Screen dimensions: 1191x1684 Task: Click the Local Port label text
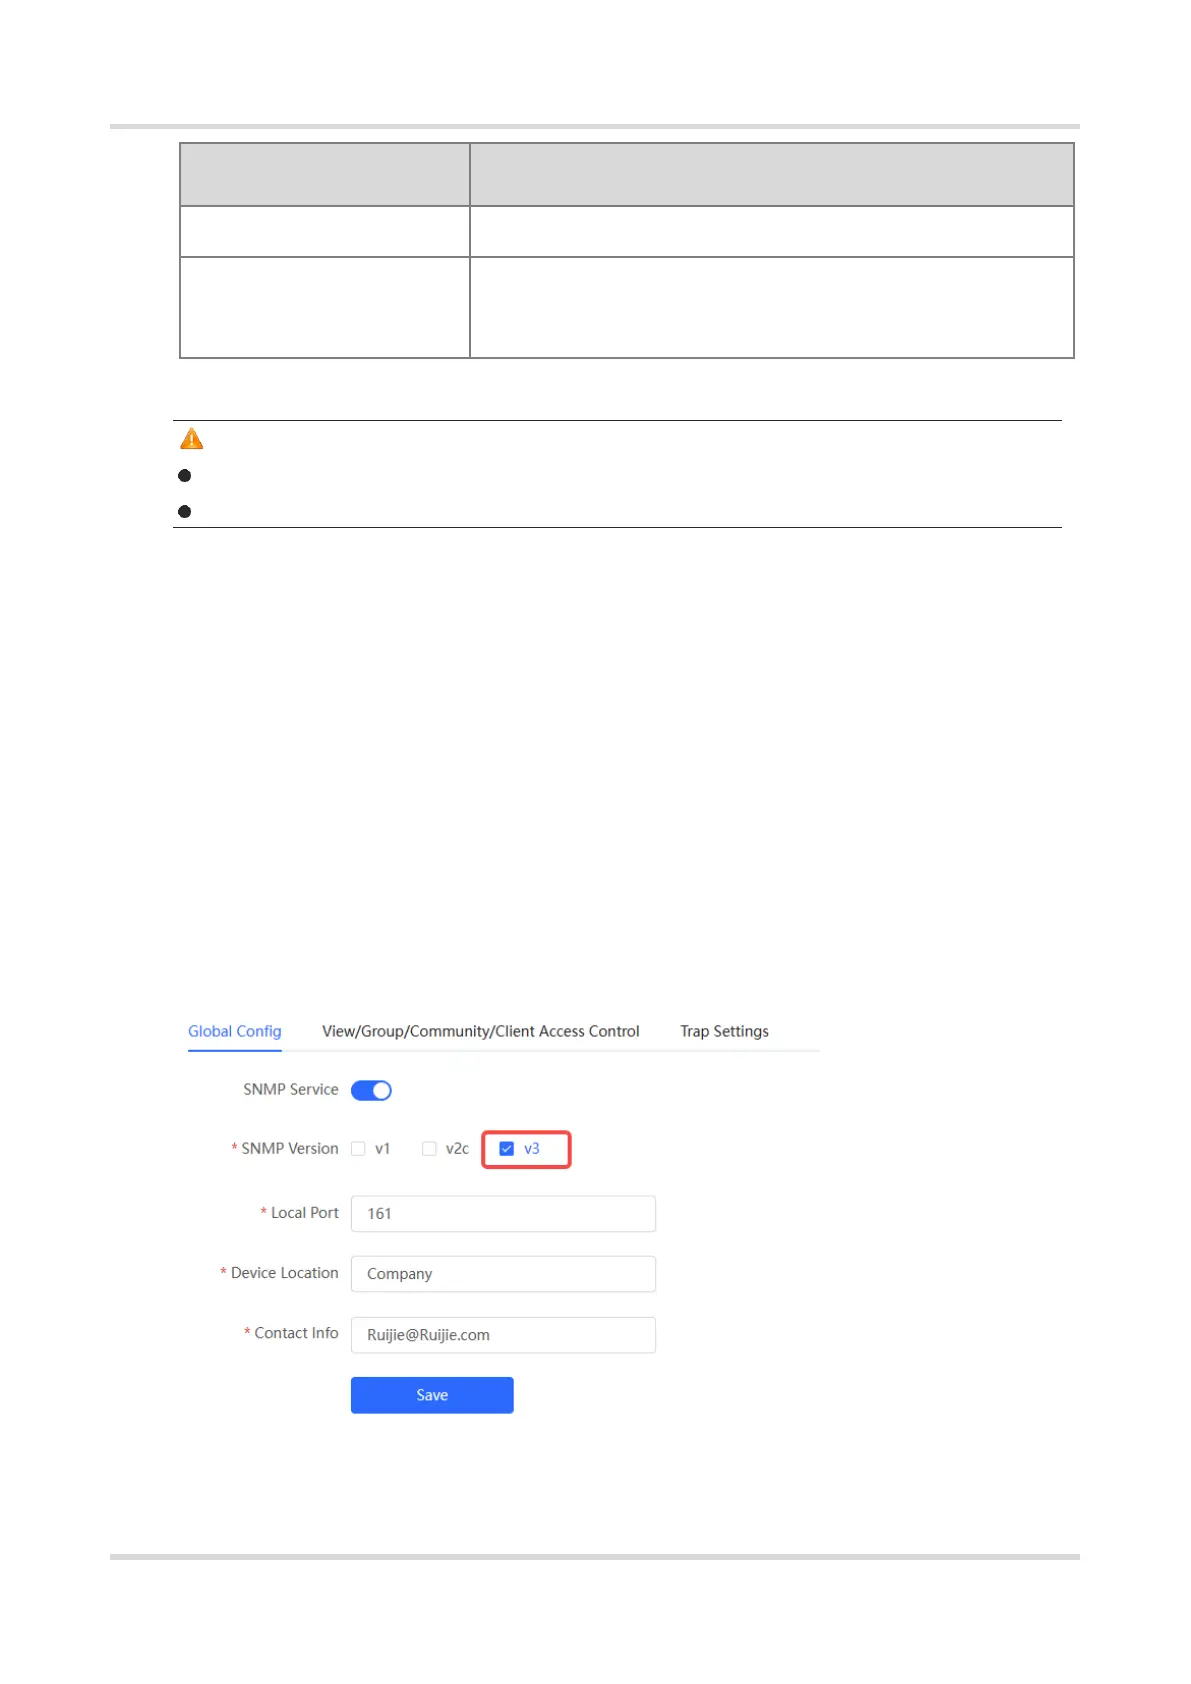(305, 1213)
